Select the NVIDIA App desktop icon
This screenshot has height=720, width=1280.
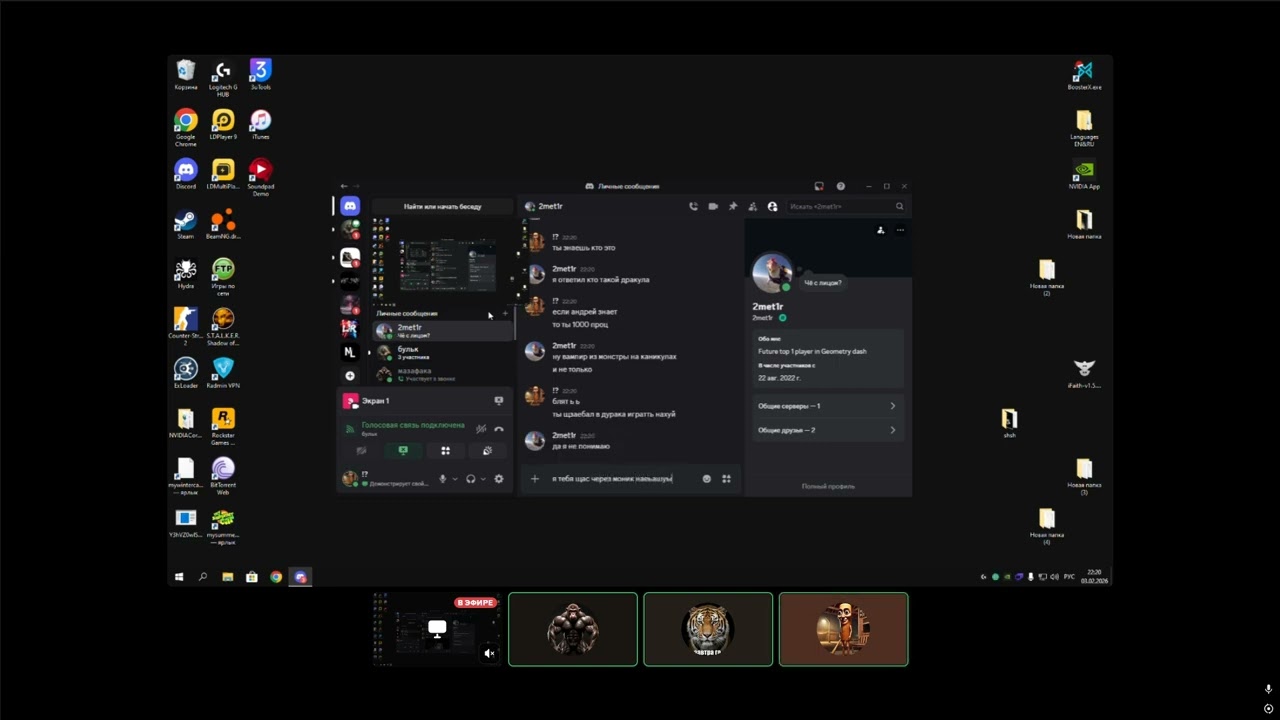click(x=1084, y=174)
